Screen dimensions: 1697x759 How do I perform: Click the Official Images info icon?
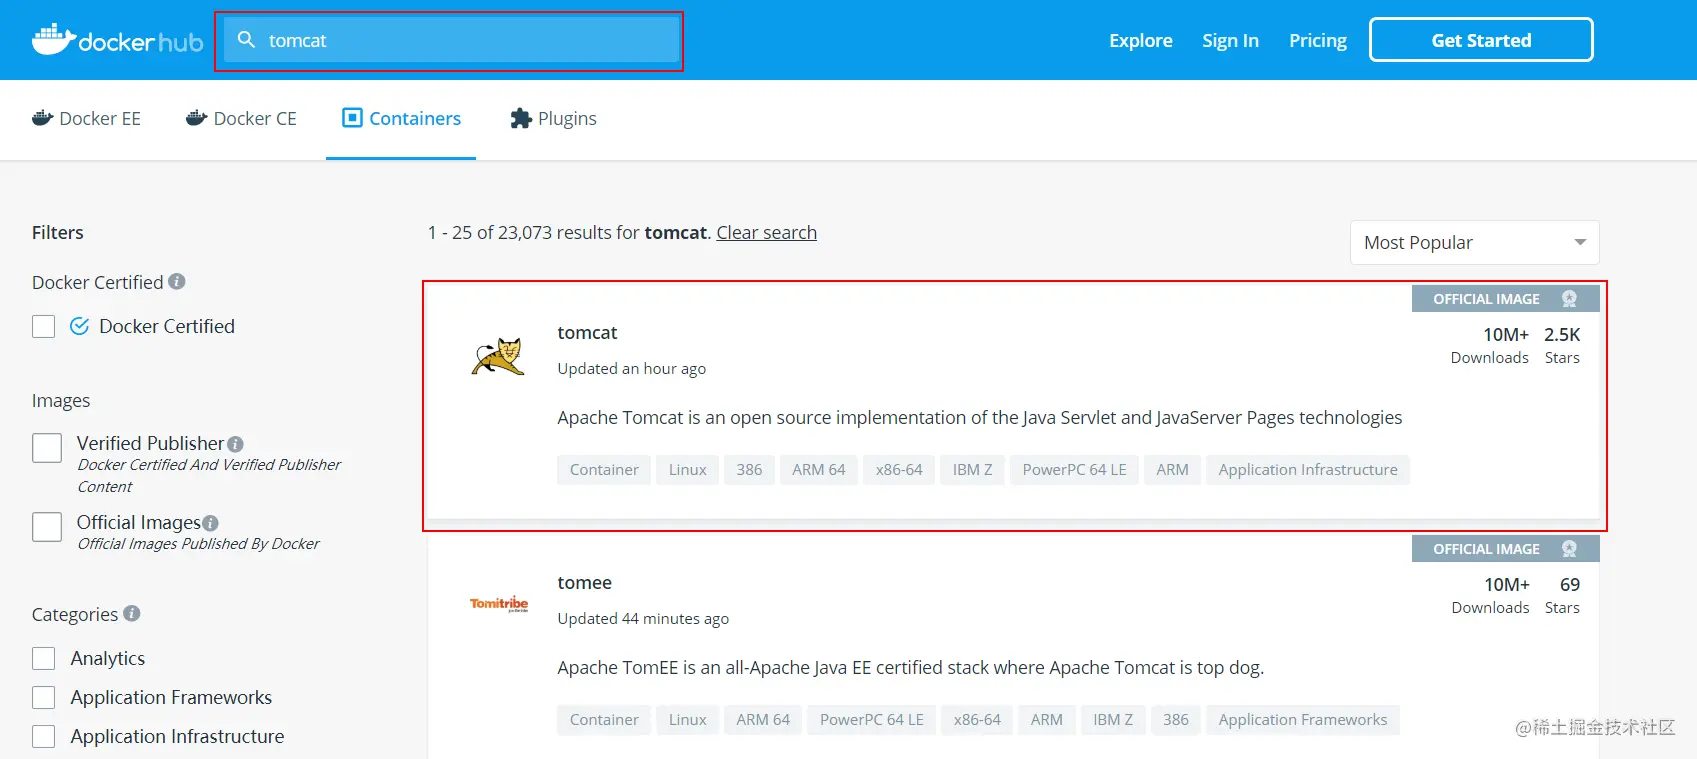[210, 523]
